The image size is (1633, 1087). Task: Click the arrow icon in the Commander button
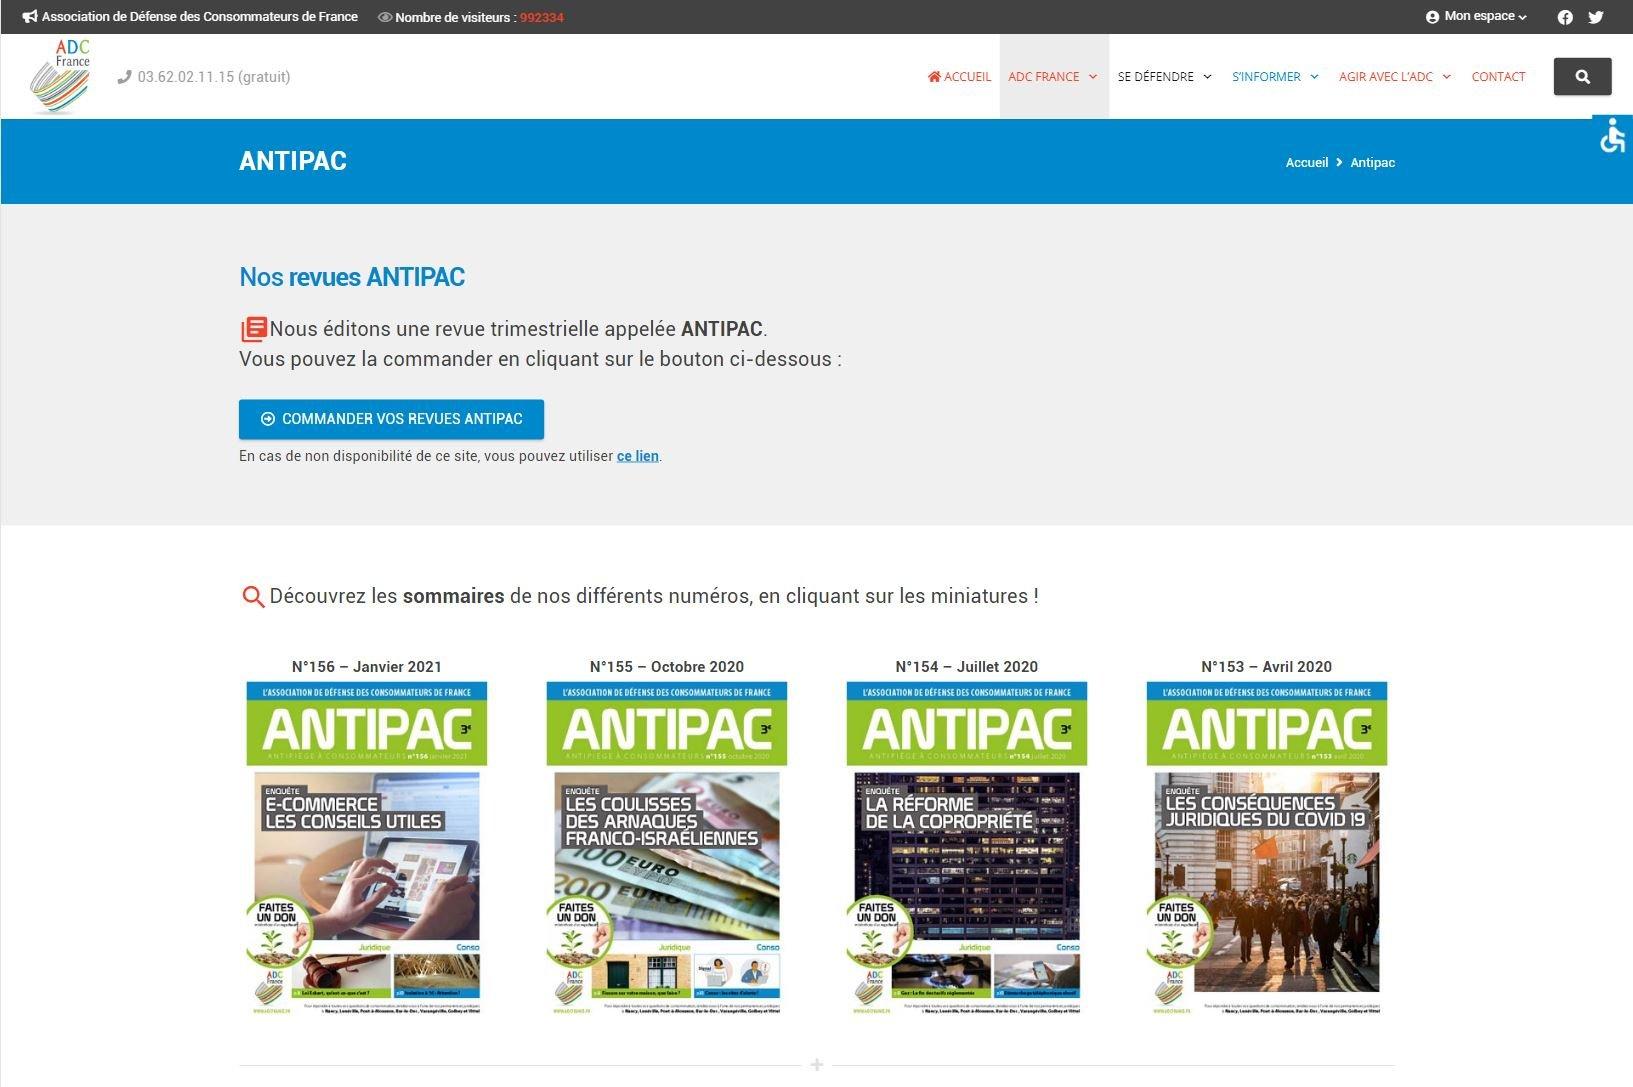click(x=268, y=419)
